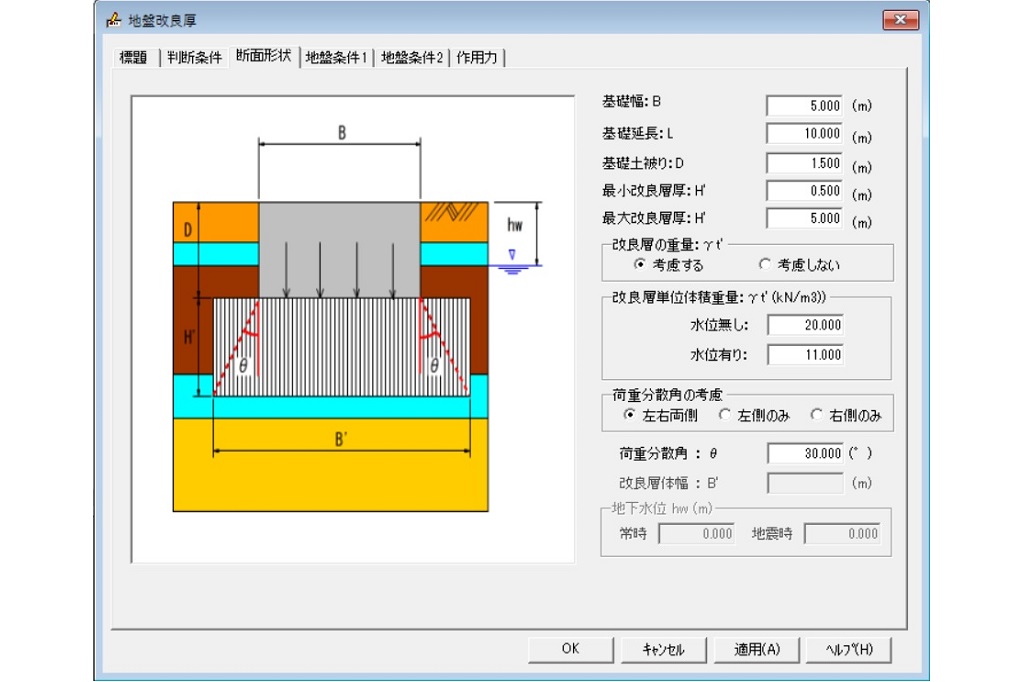Open the 作用力 tab
The height and width of the screenshot is (682, 1024).
coord(477,57)
